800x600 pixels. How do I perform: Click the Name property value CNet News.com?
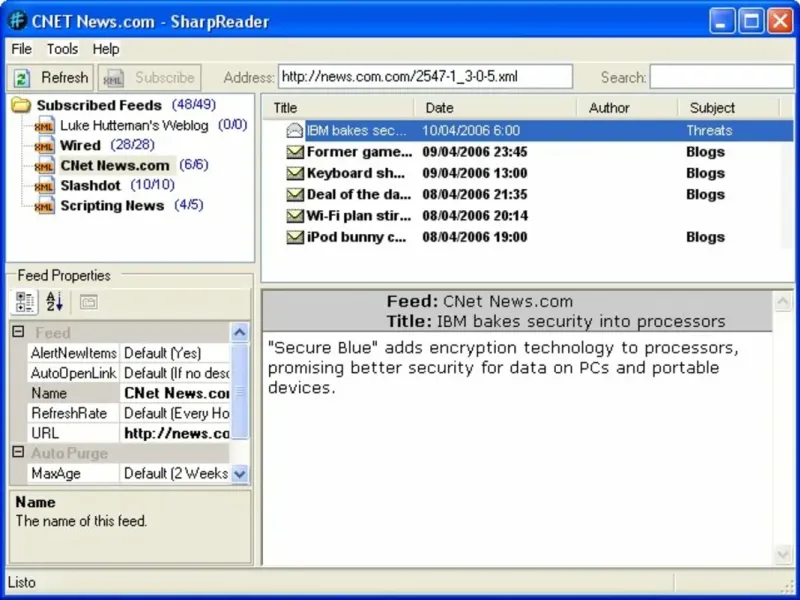click(x=177, y=393)
